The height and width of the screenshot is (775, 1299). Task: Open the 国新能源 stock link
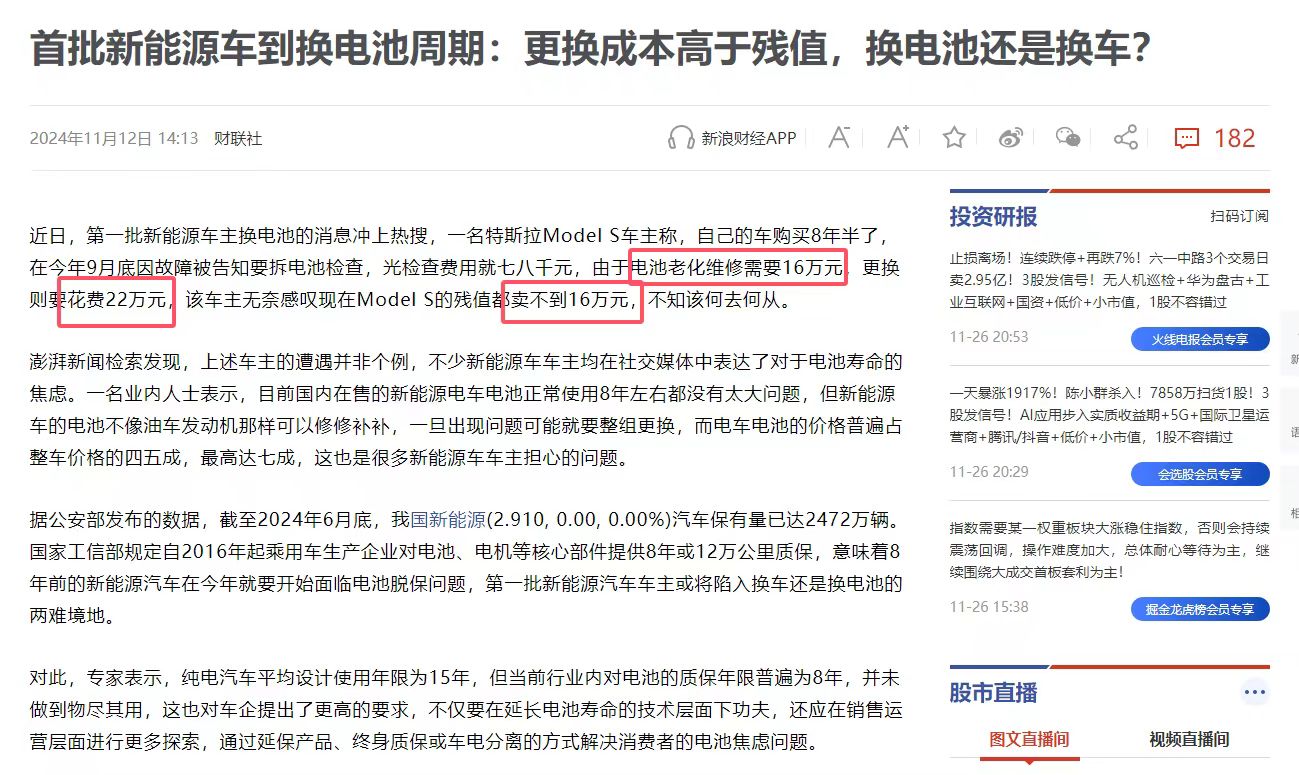[448, 520]
